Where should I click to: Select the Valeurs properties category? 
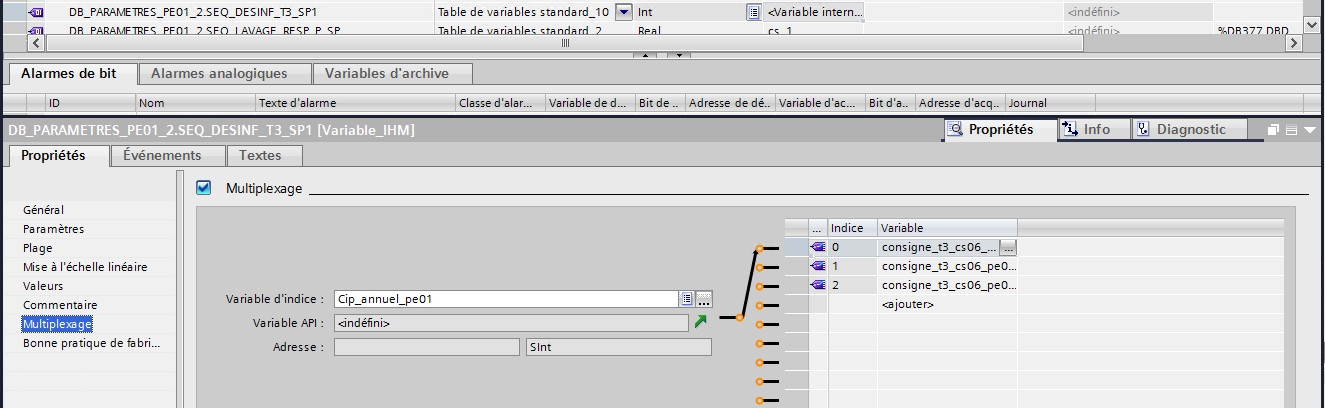(x=43, y=286)
